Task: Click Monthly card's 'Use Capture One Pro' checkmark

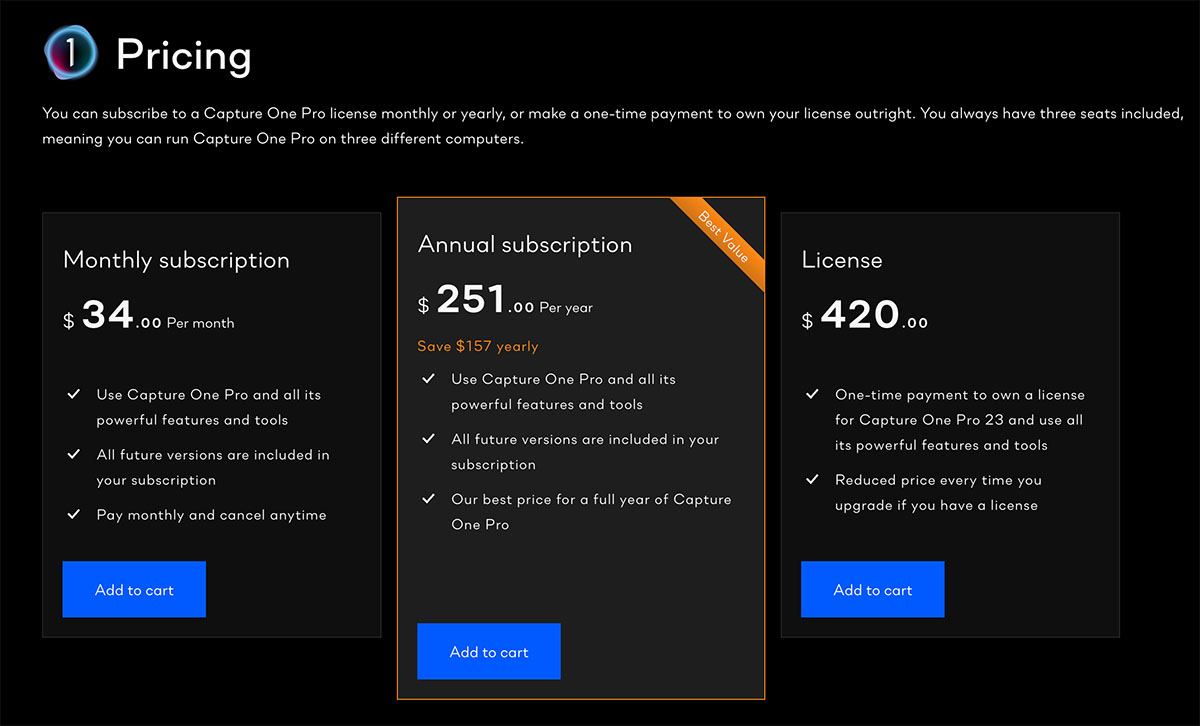Action: 73,395
